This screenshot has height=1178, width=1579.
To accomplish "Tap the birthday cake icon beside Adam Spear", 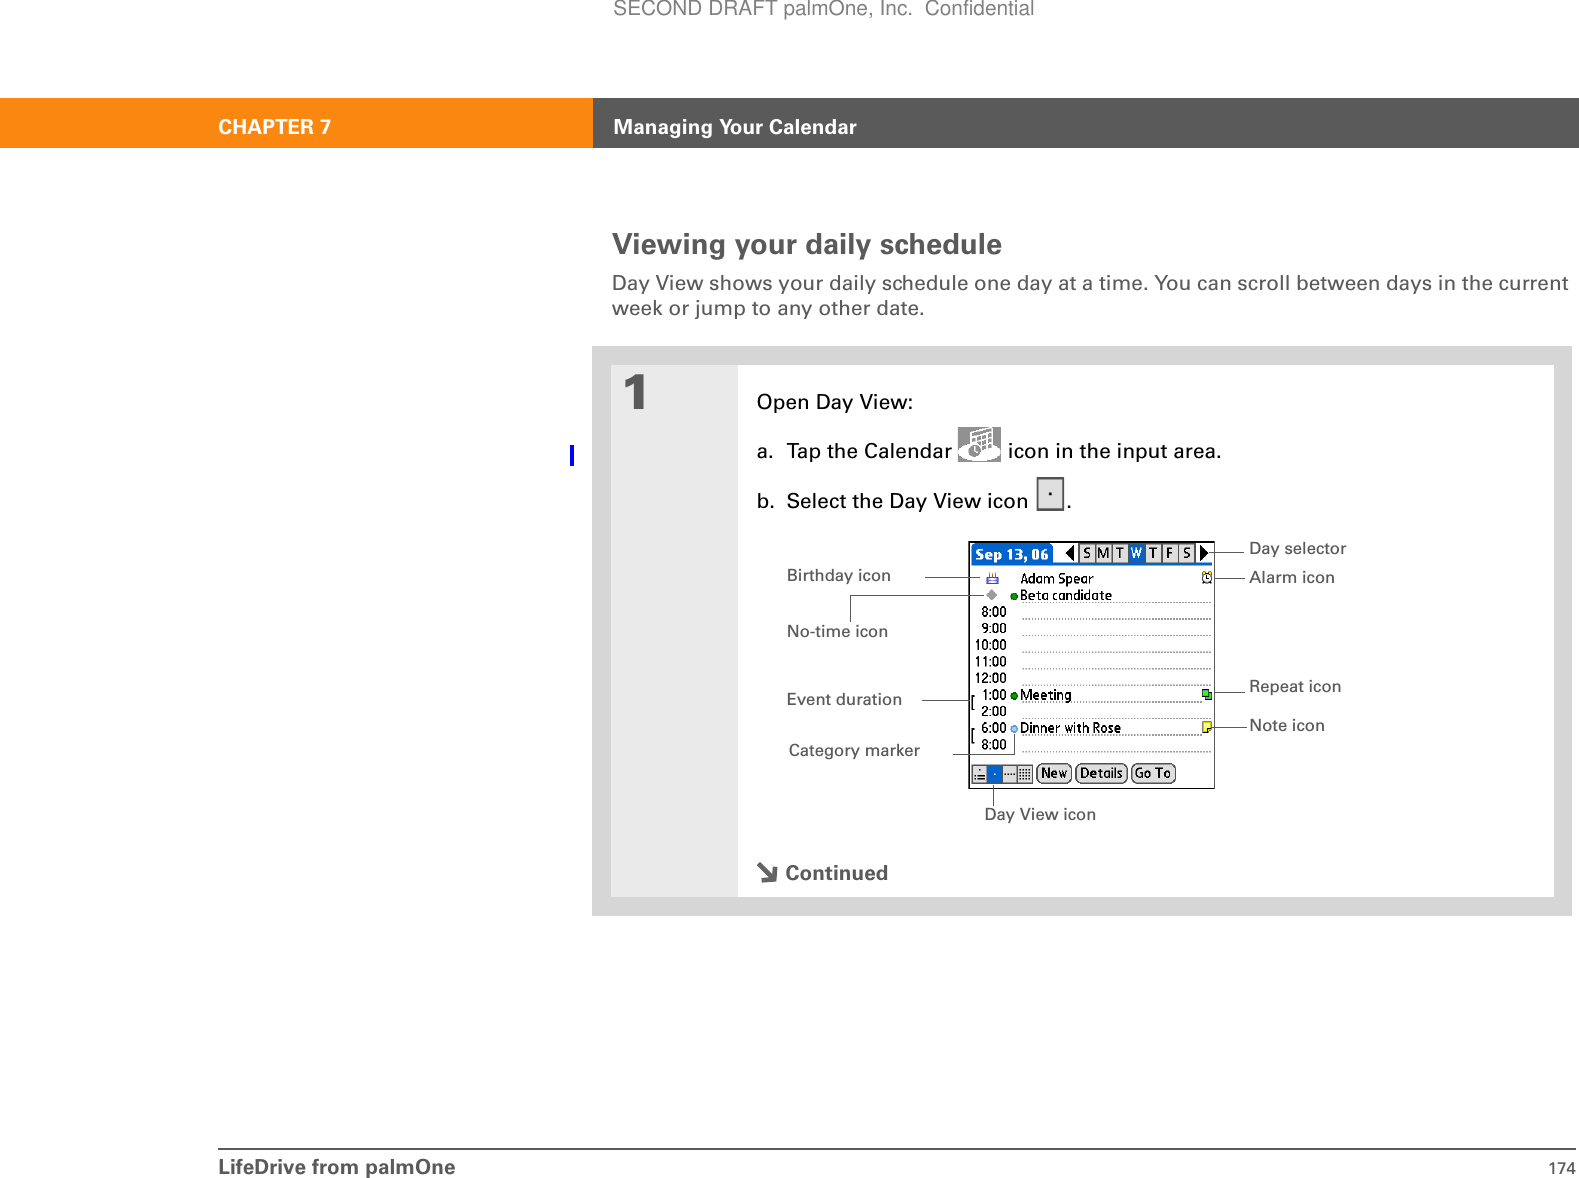I will [992, 578].
